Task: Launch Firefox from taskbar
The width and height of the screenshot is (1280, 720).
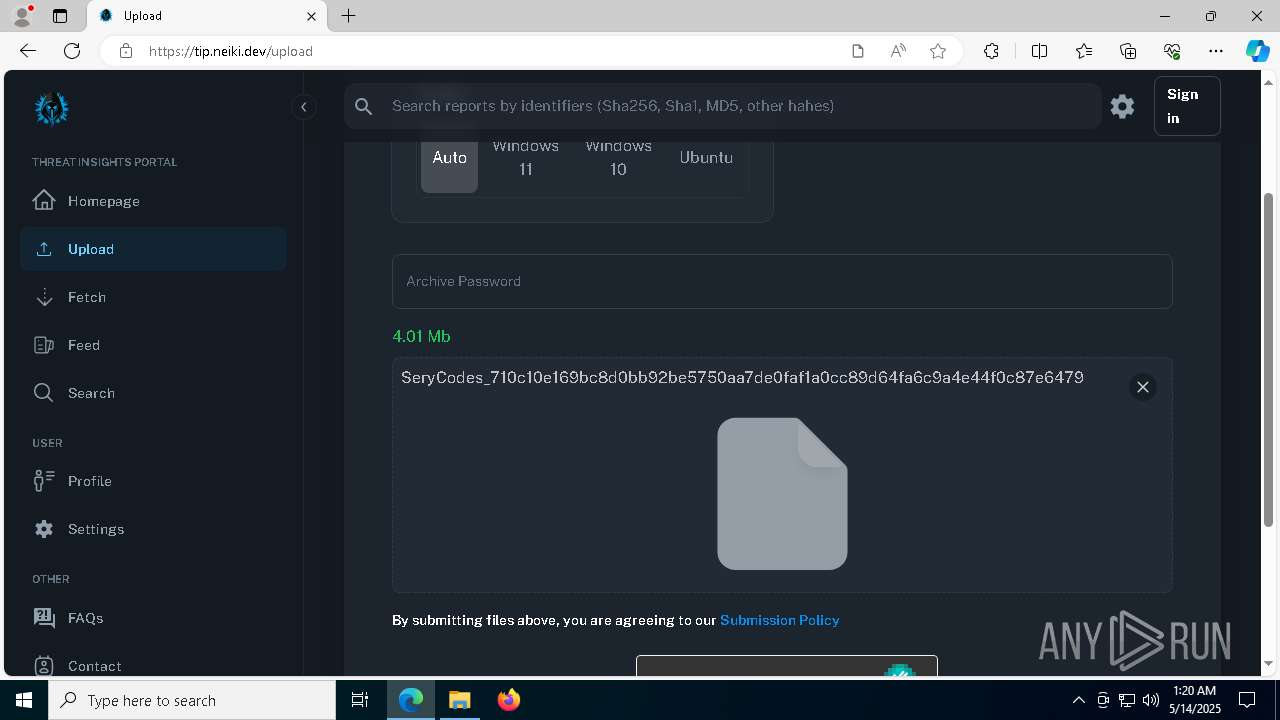Action: pyautogui.click(x=508, y=700)
